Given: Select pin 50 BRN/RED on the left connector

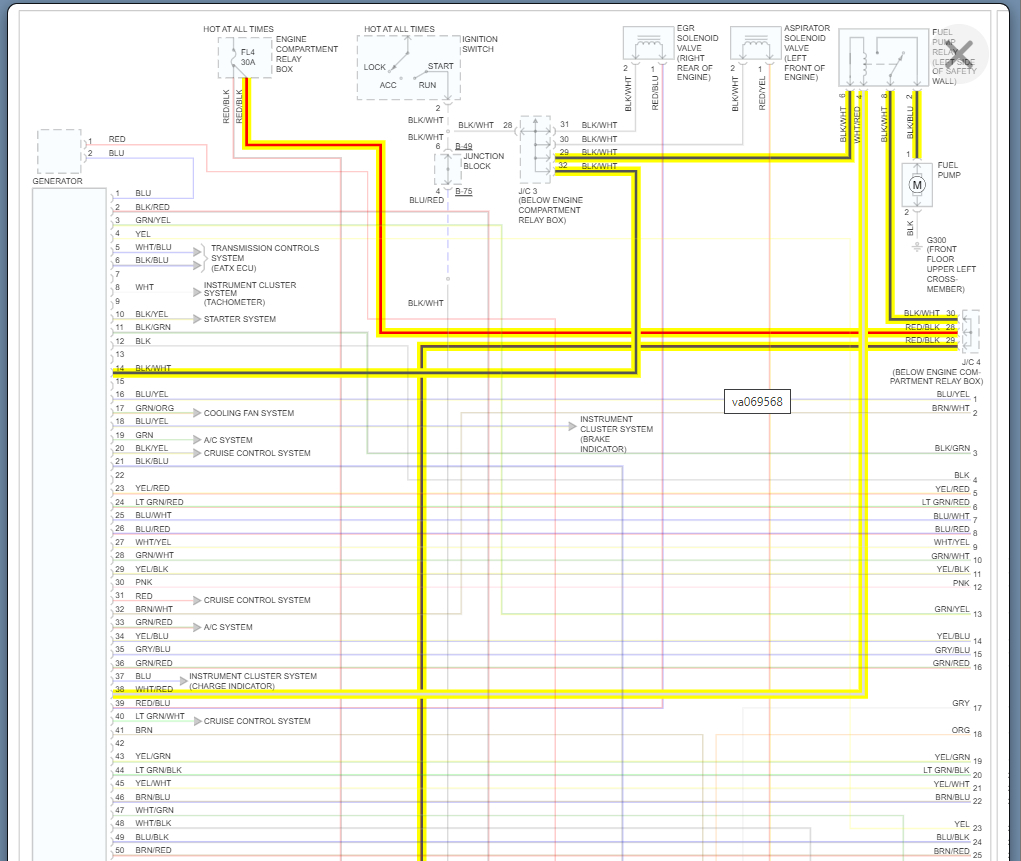Looking at the screenshot, I should pyautogui.click(x=143, y=850).
